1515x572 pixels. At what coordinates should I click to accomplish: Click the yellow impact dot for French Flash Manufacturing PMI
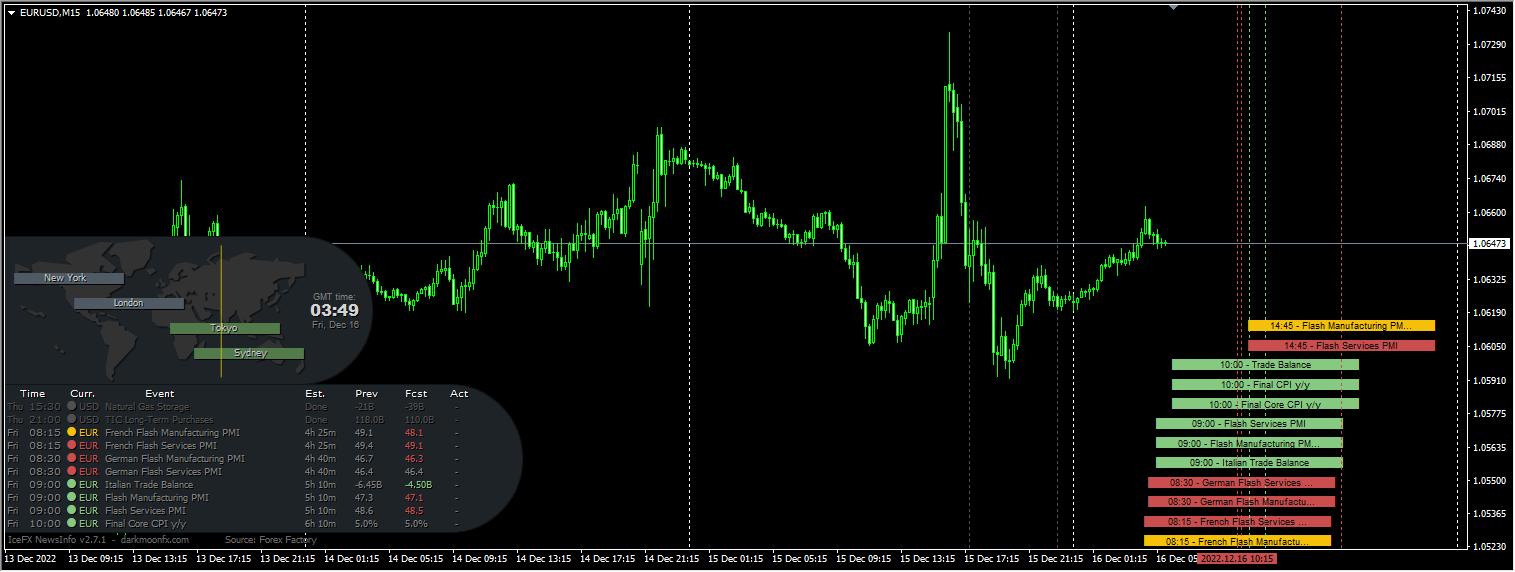pos(72,433)
